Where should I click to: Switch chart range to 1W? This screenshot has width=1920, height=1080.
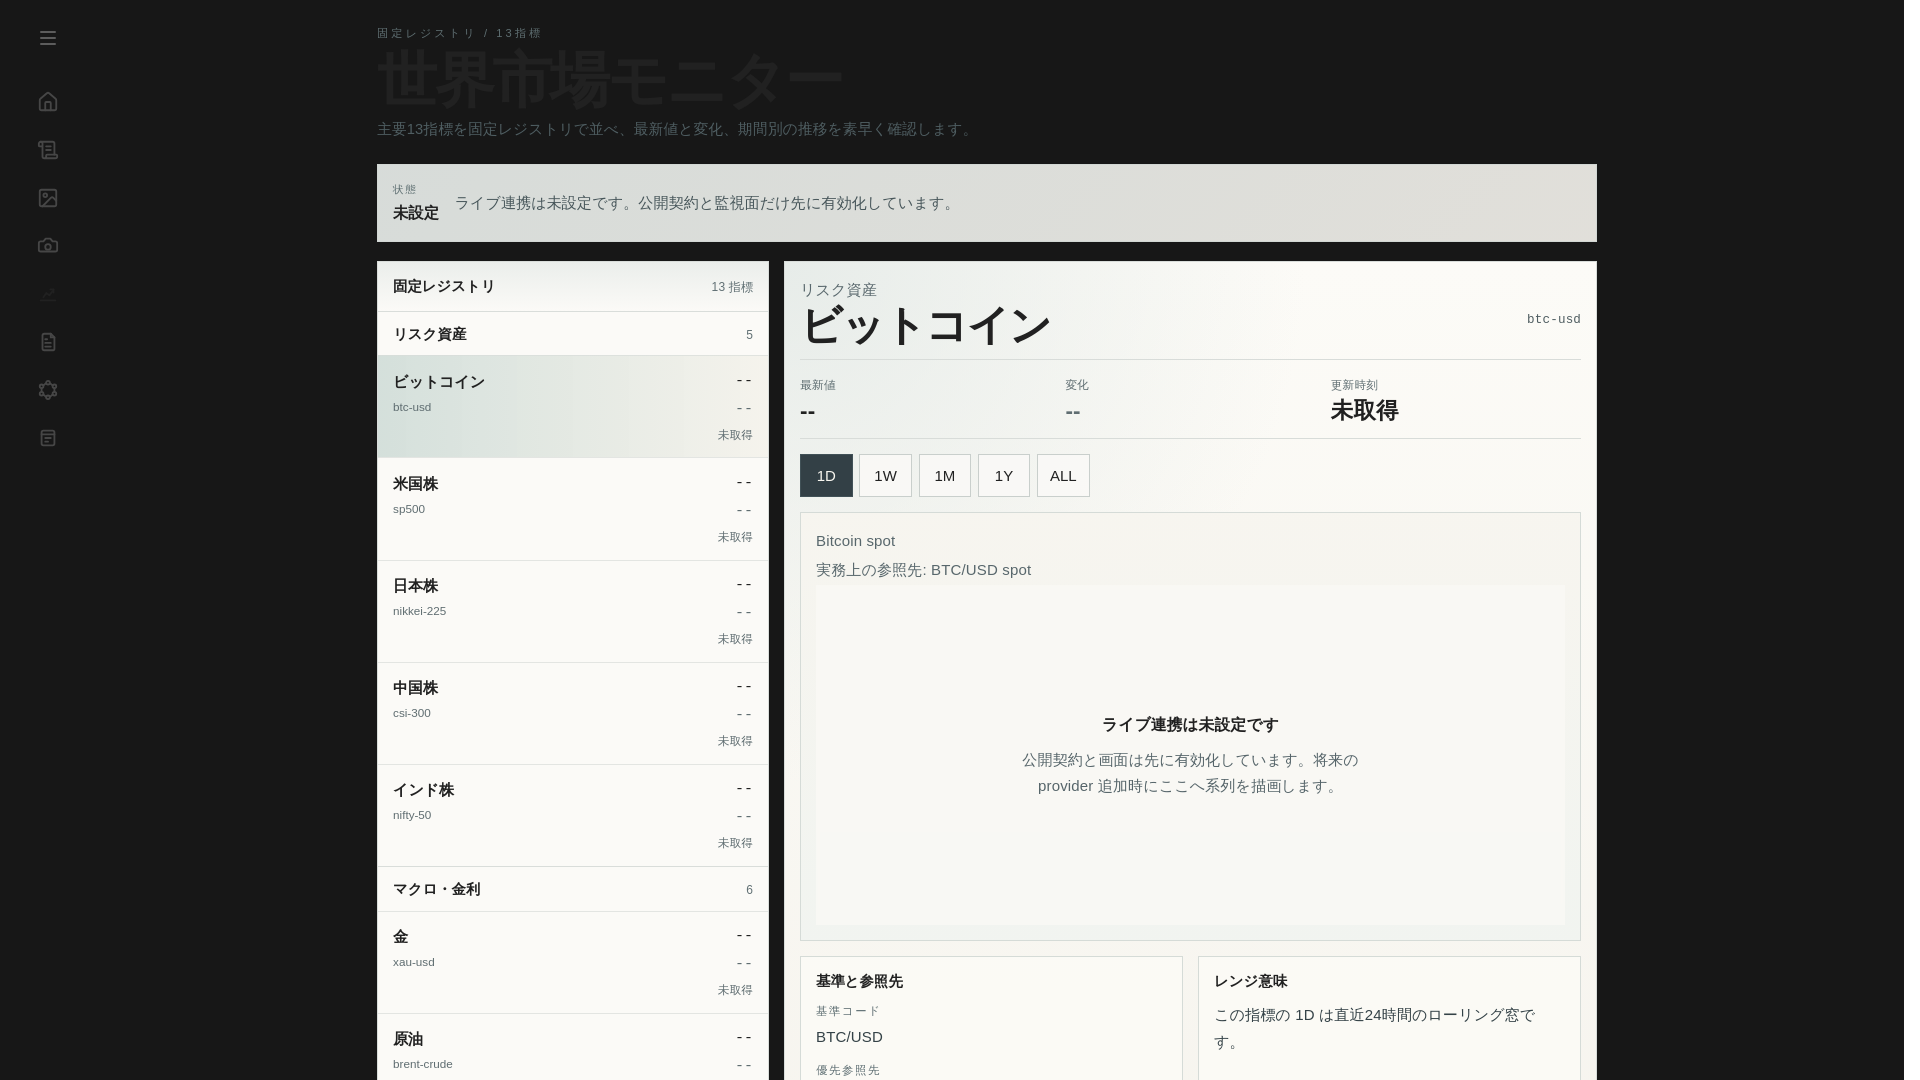click(885, 476)
